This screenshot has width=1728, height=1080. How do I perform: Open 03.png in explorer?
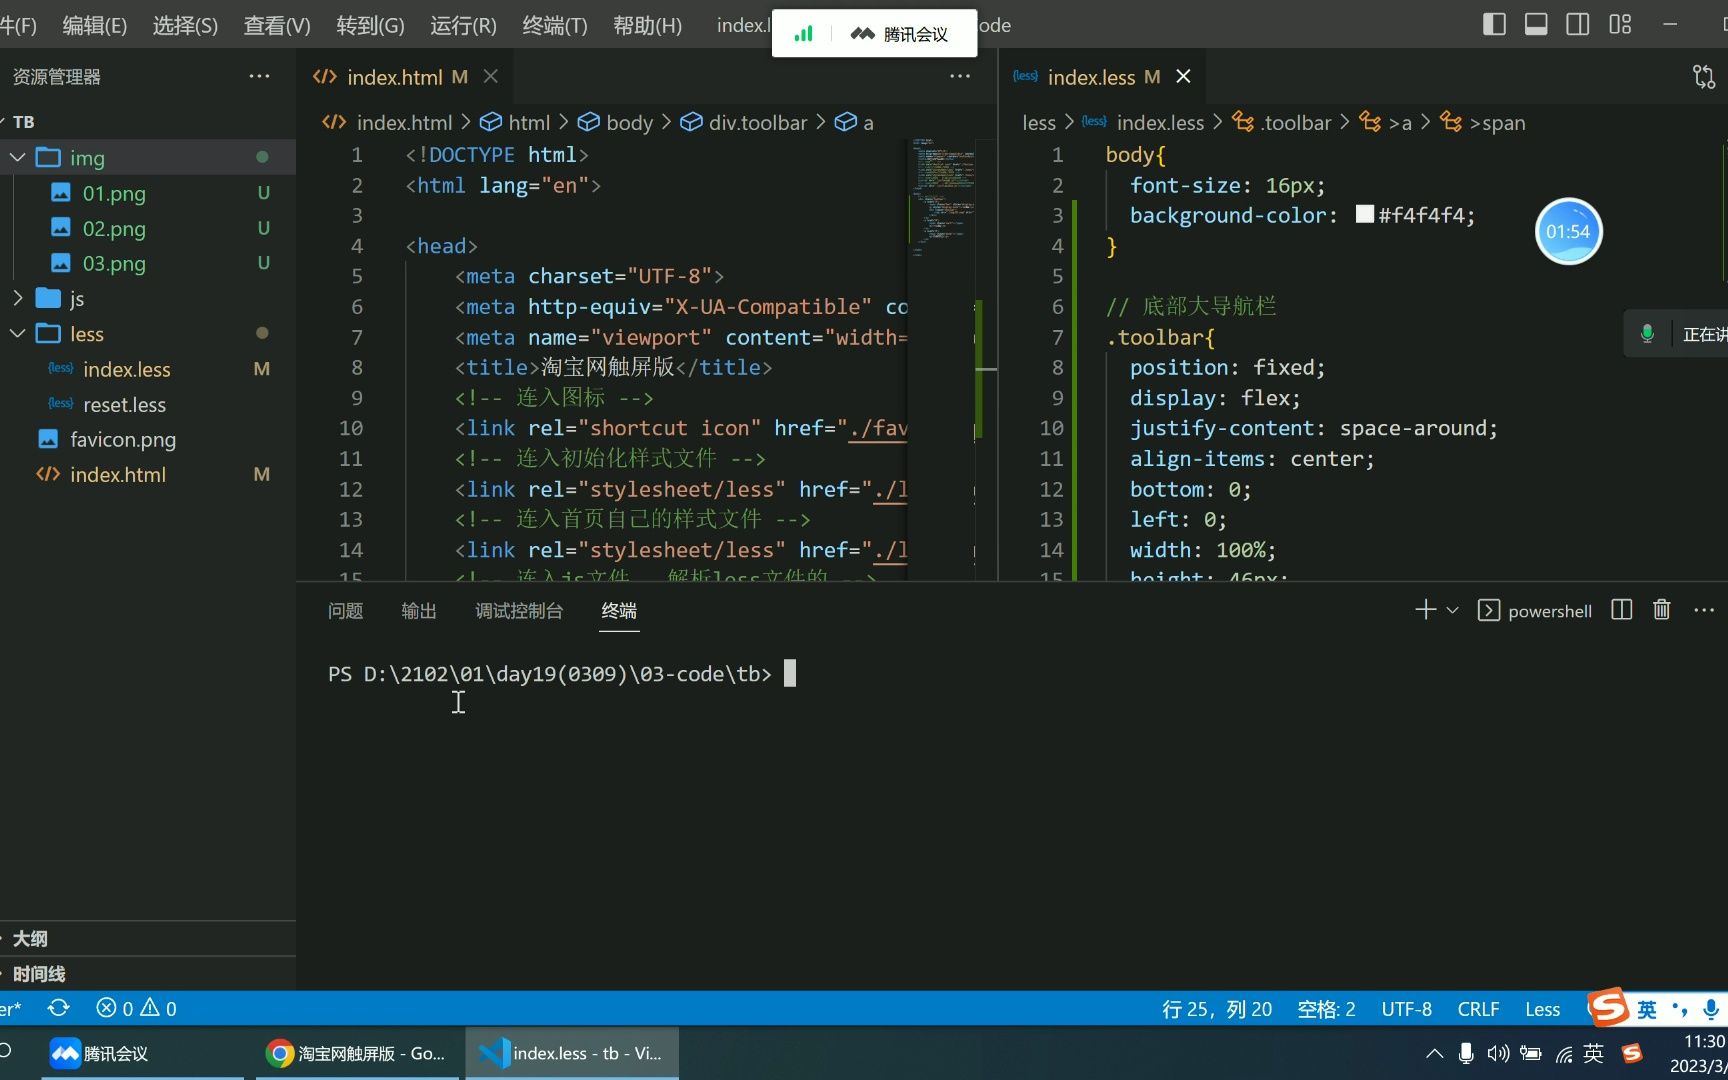click(x=114, y=263)
